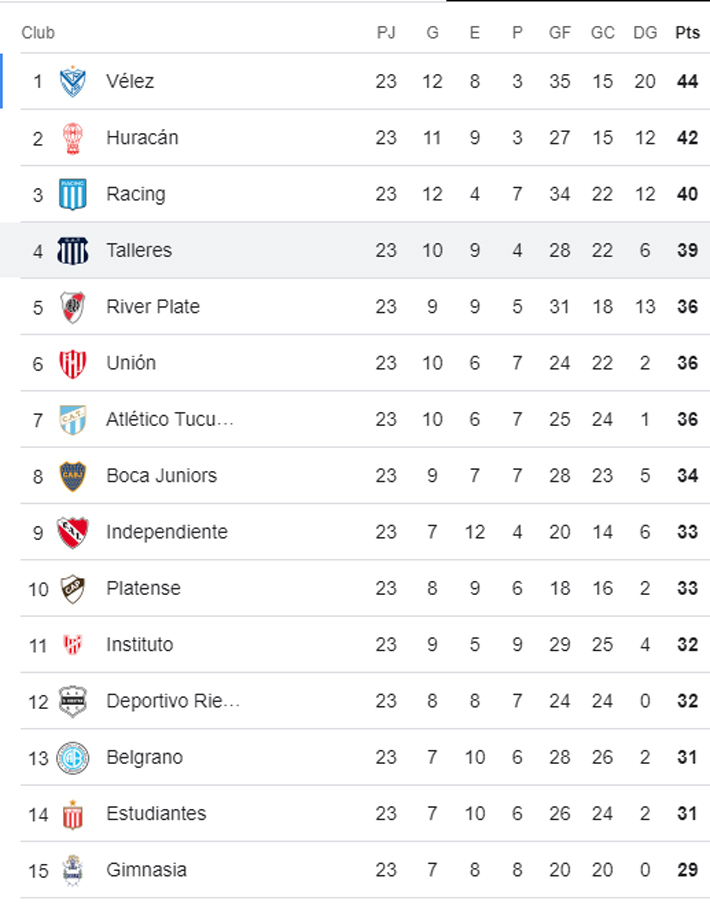
Task: Open the River Plate crest icon
Action: 72,307
